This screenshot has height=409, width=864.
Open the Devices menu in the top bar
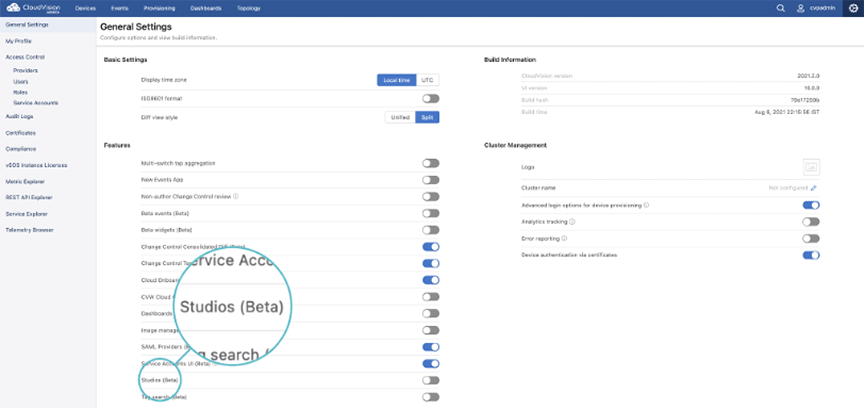point(85,8)
